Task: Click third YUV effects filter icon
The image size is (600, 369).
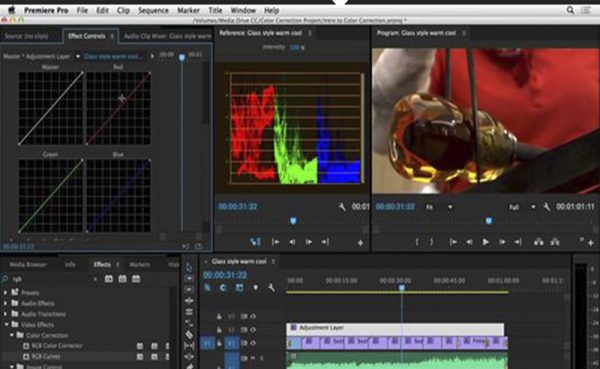Action: 136,279
